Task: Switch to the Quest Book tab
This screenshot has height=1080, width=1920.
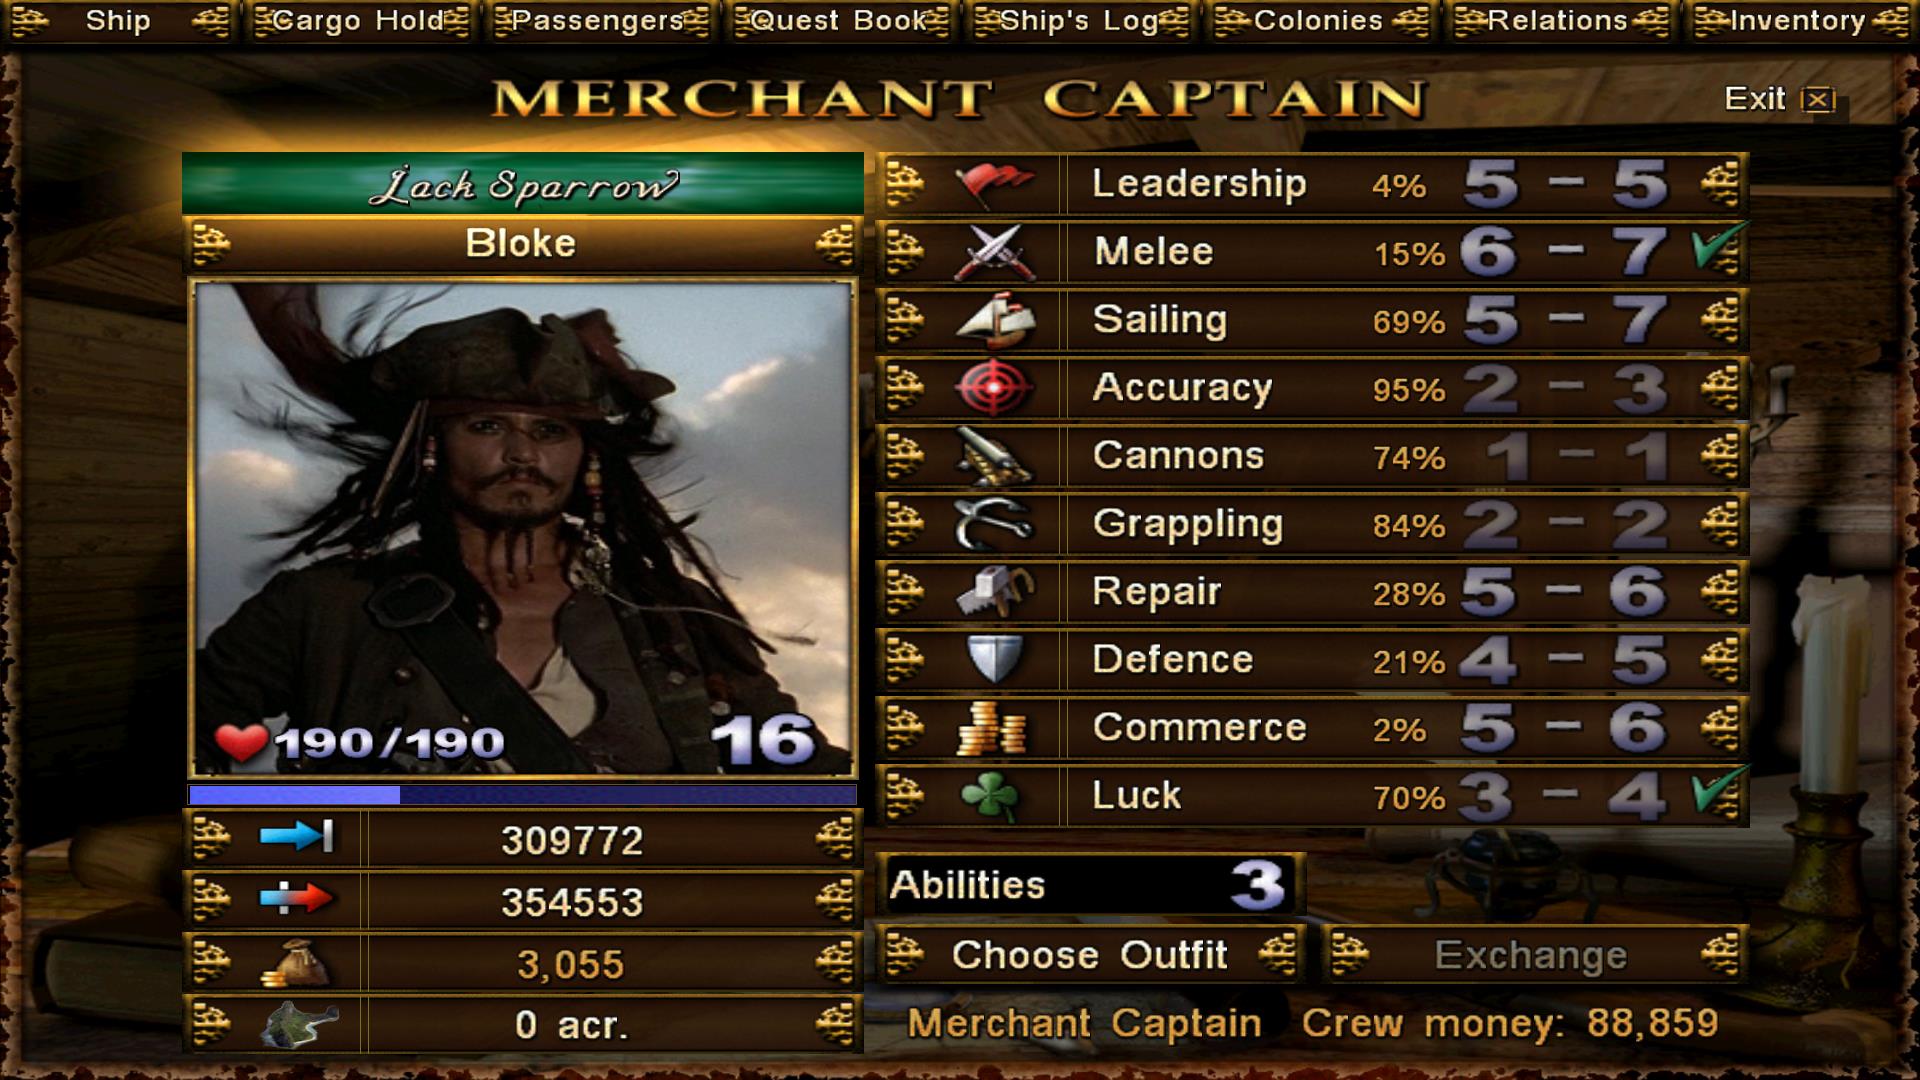Action: tap(840, 21)
